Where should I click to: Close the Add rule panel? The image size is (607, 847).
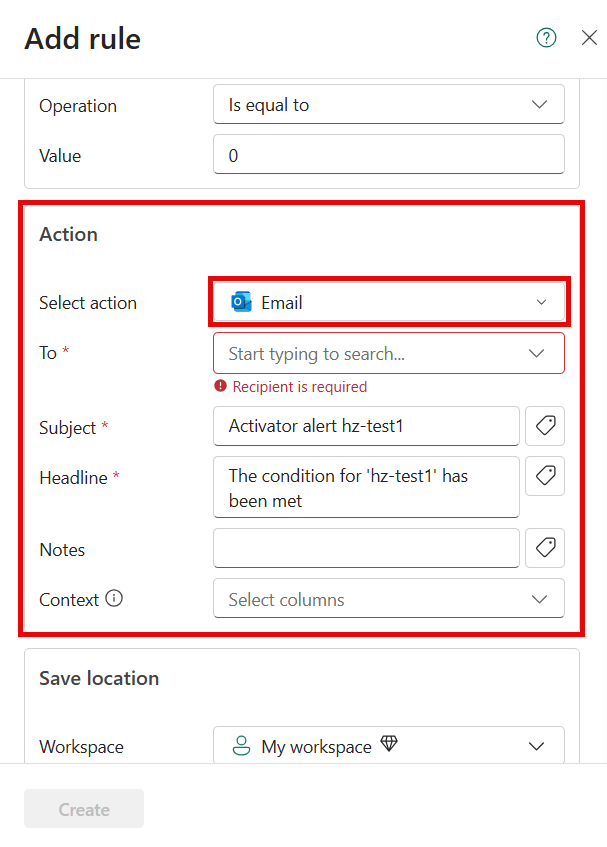[x=589, y=38]
